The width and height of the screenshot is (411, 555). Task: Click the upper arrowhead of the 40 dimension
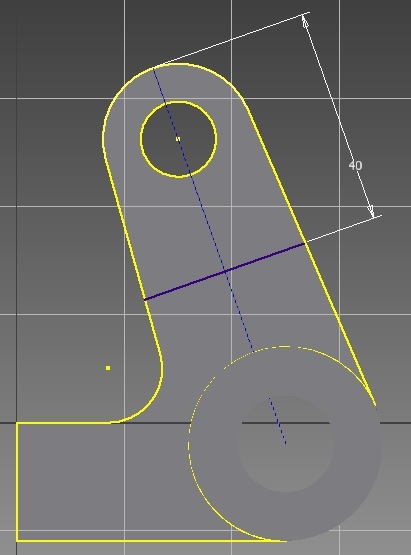point(306,22)
